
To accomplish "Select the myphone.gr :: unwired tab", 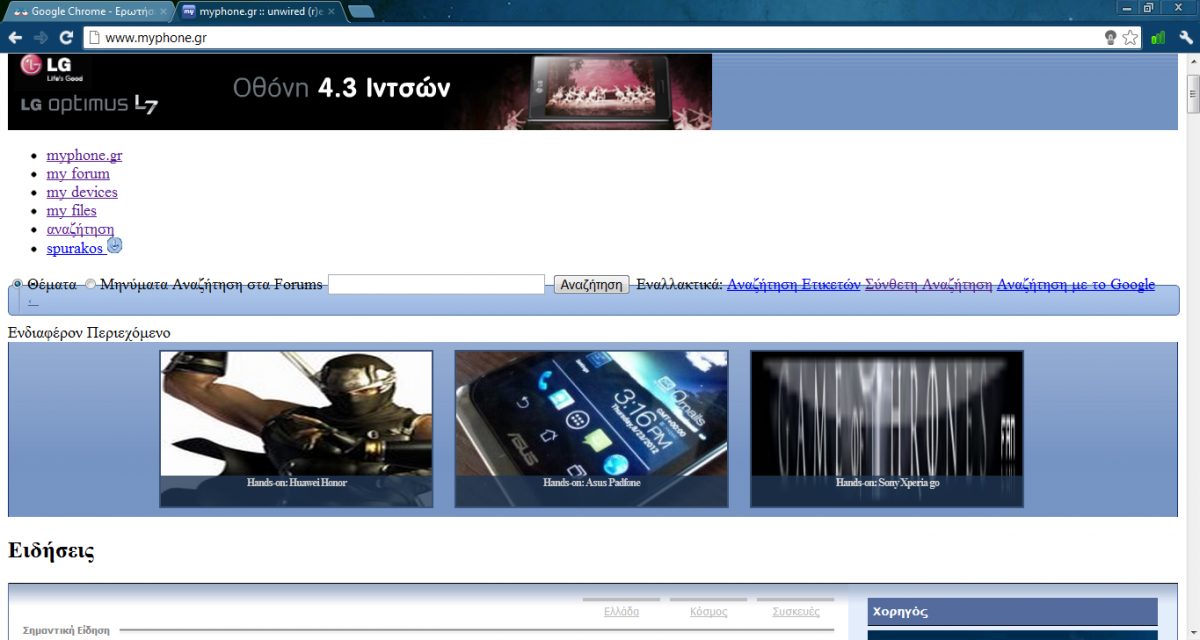I will [258, 11].
